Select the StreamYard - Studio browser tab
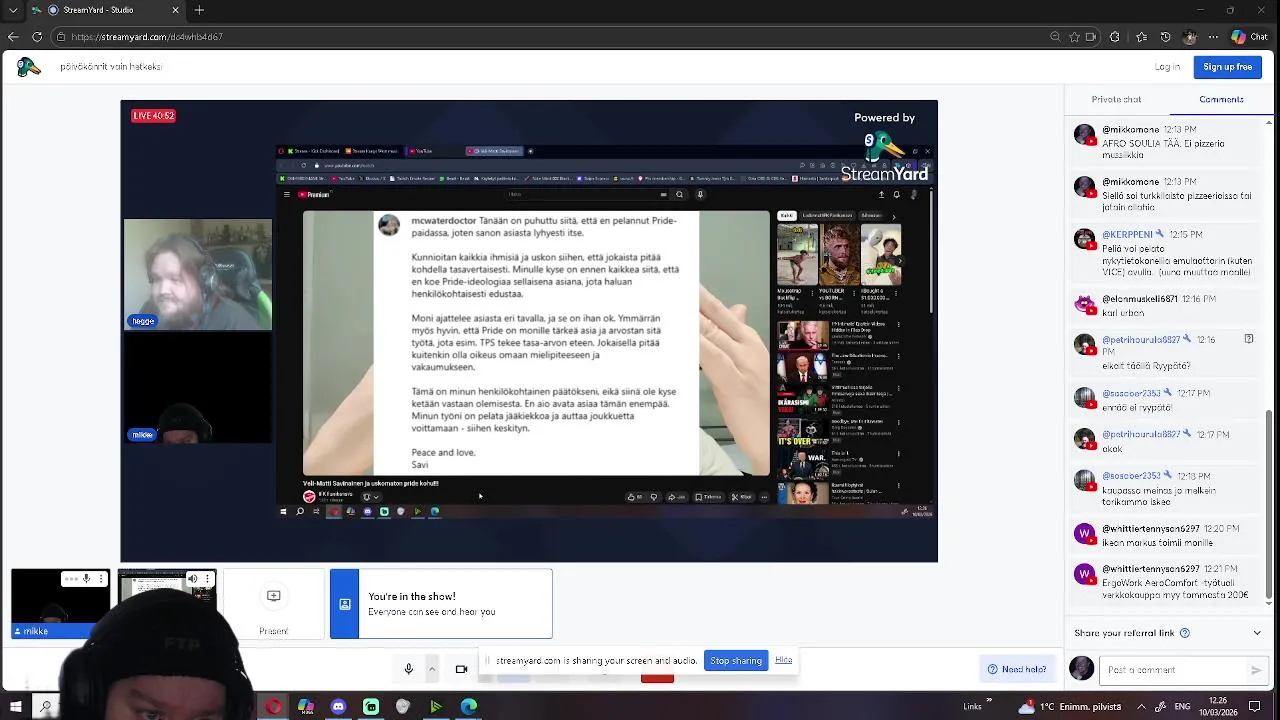The image size is (1280, 720). pyautogui.click(x=108, y=10)
